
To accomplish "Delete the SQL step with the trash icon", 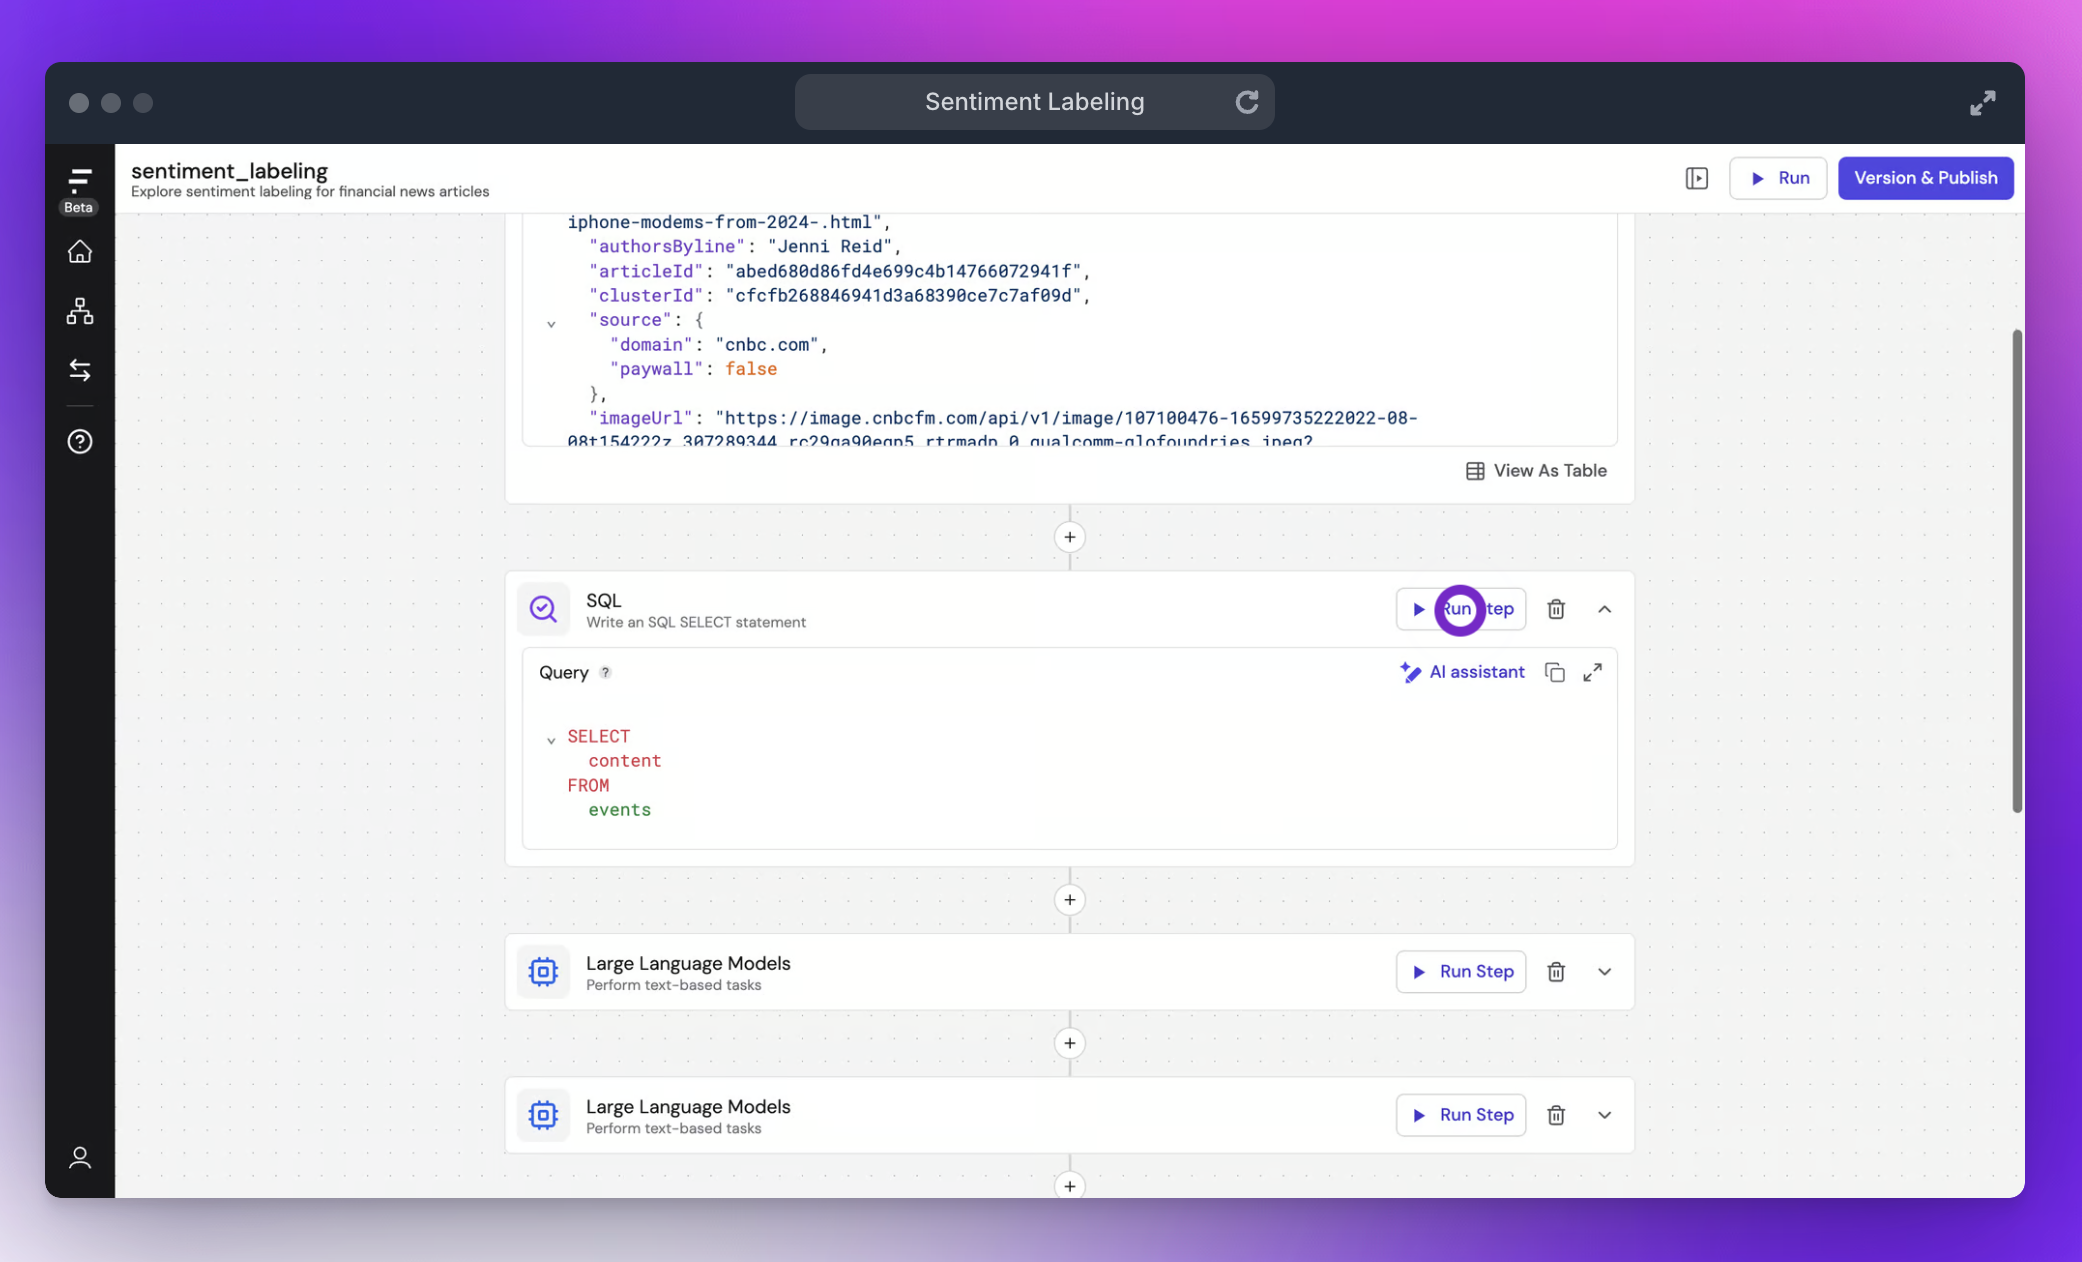I will tap(1556, 609).
